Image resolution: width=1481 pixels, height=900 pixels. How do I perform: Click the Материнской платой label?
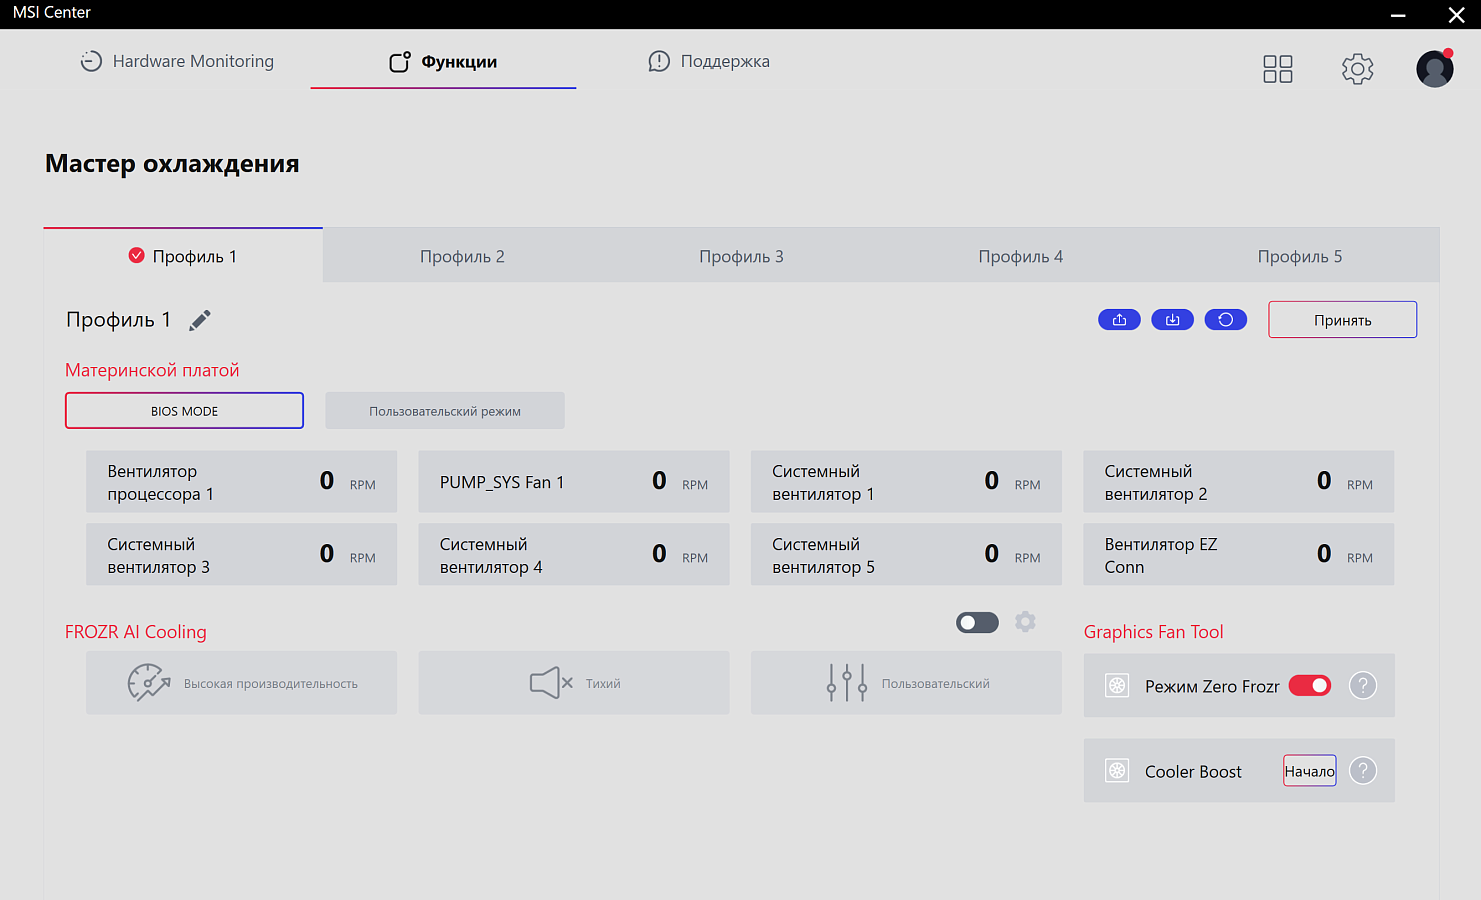152,370
